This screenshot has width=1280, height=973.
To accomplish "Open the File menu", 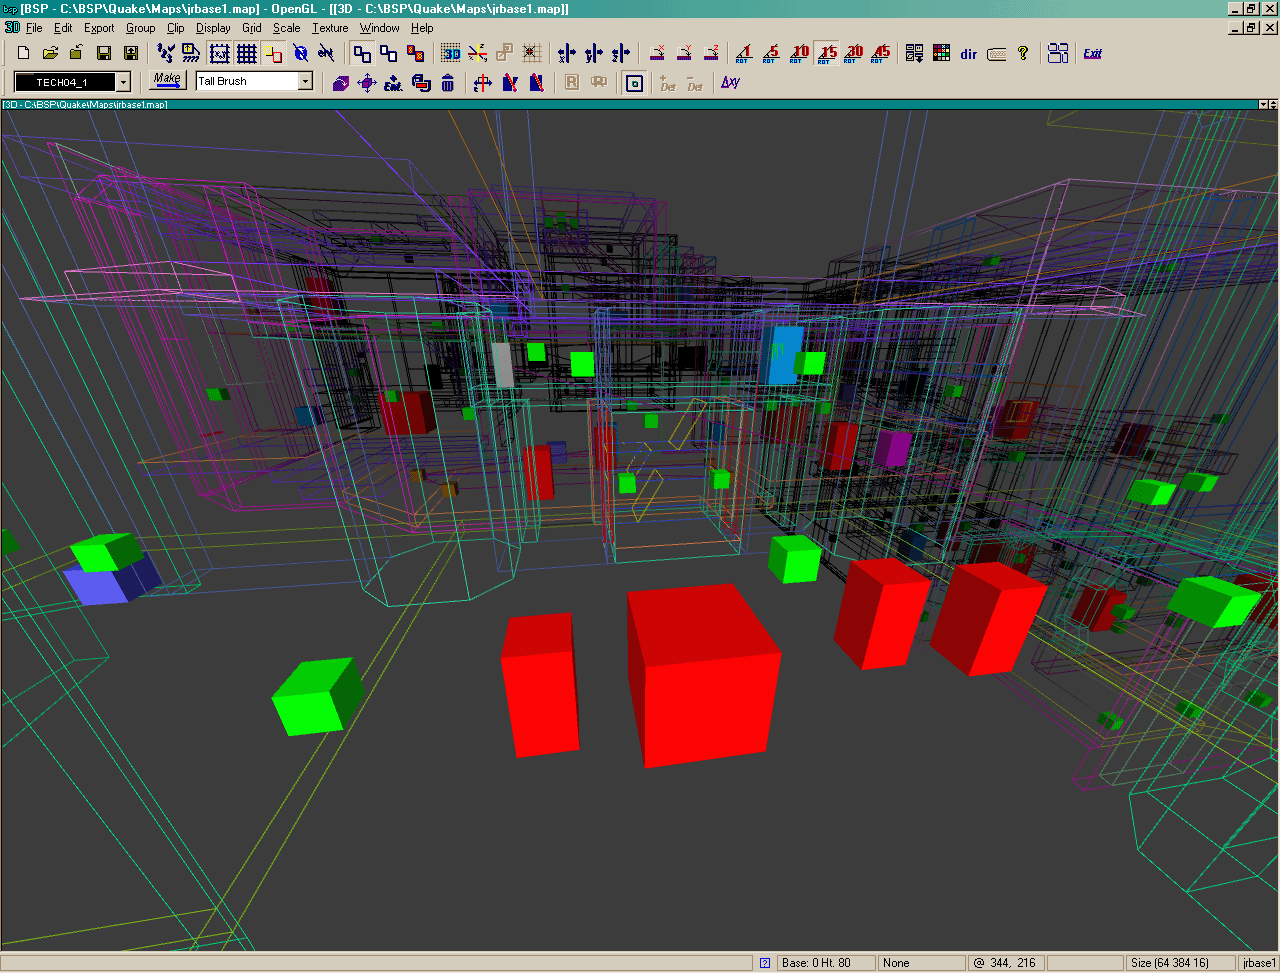I will [x=34, y=28].
